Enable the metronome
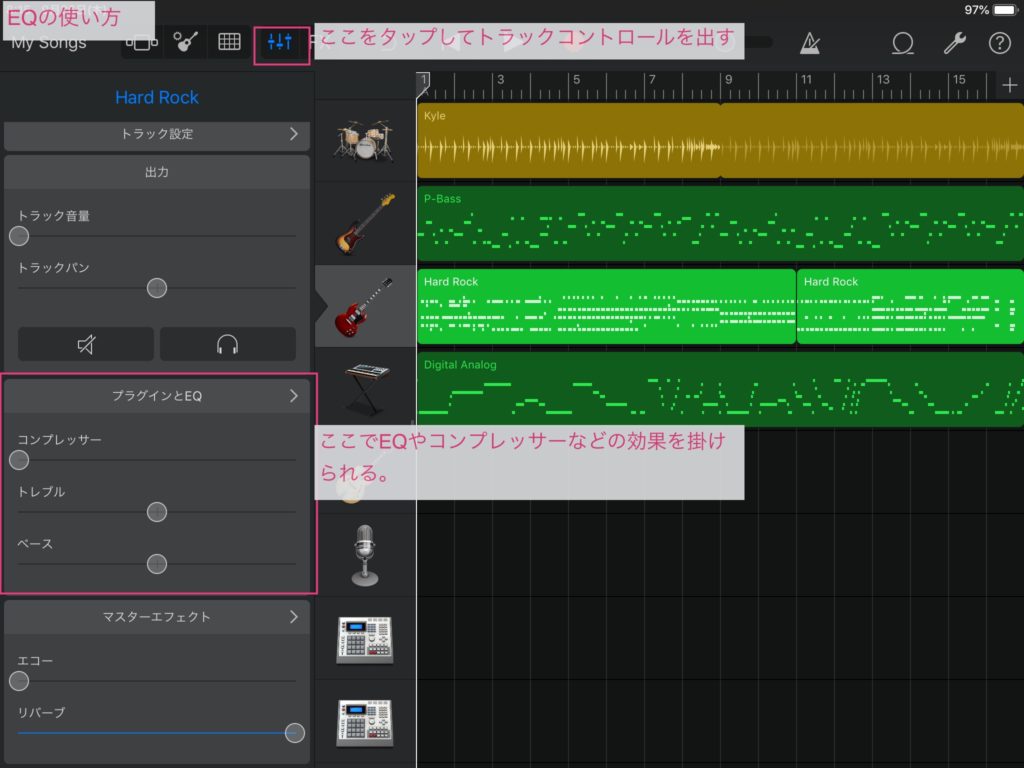Screen dimensions: 1024x768 (x=810, y=42)
